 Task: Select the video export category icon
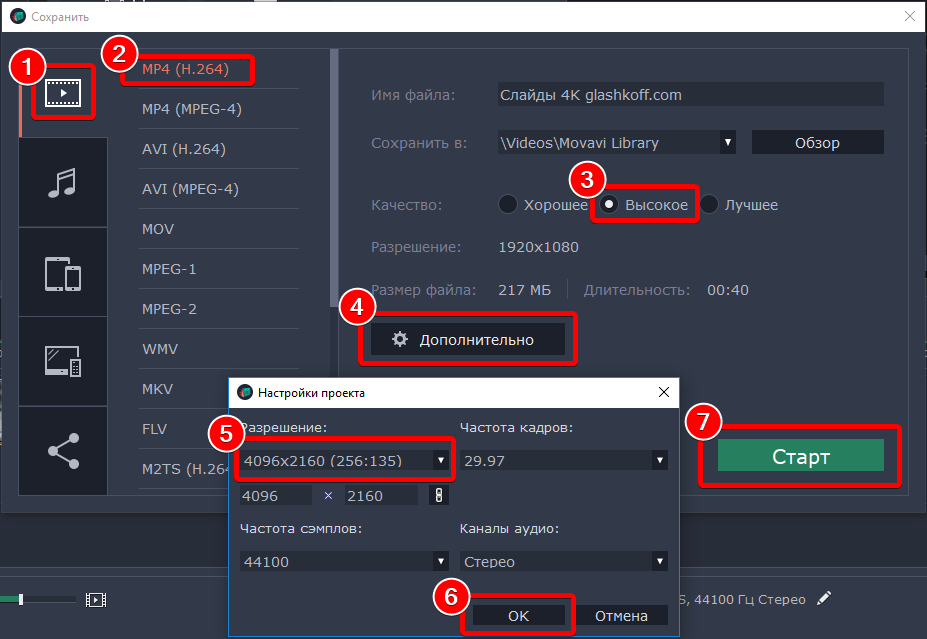(x=63, y=92)
